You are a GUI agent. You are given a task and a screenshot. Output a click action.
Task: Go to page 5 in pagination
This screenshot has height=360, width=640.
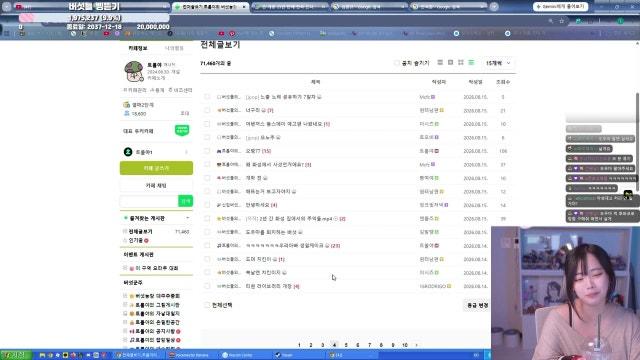346,345
